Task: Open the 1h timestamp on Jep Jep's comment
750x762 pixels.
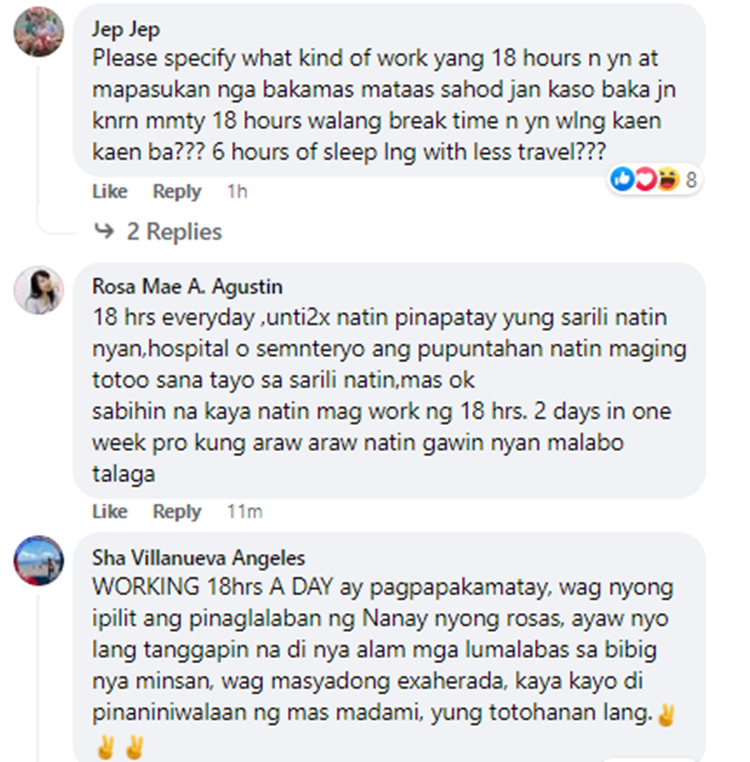Action: coord(237,191)
